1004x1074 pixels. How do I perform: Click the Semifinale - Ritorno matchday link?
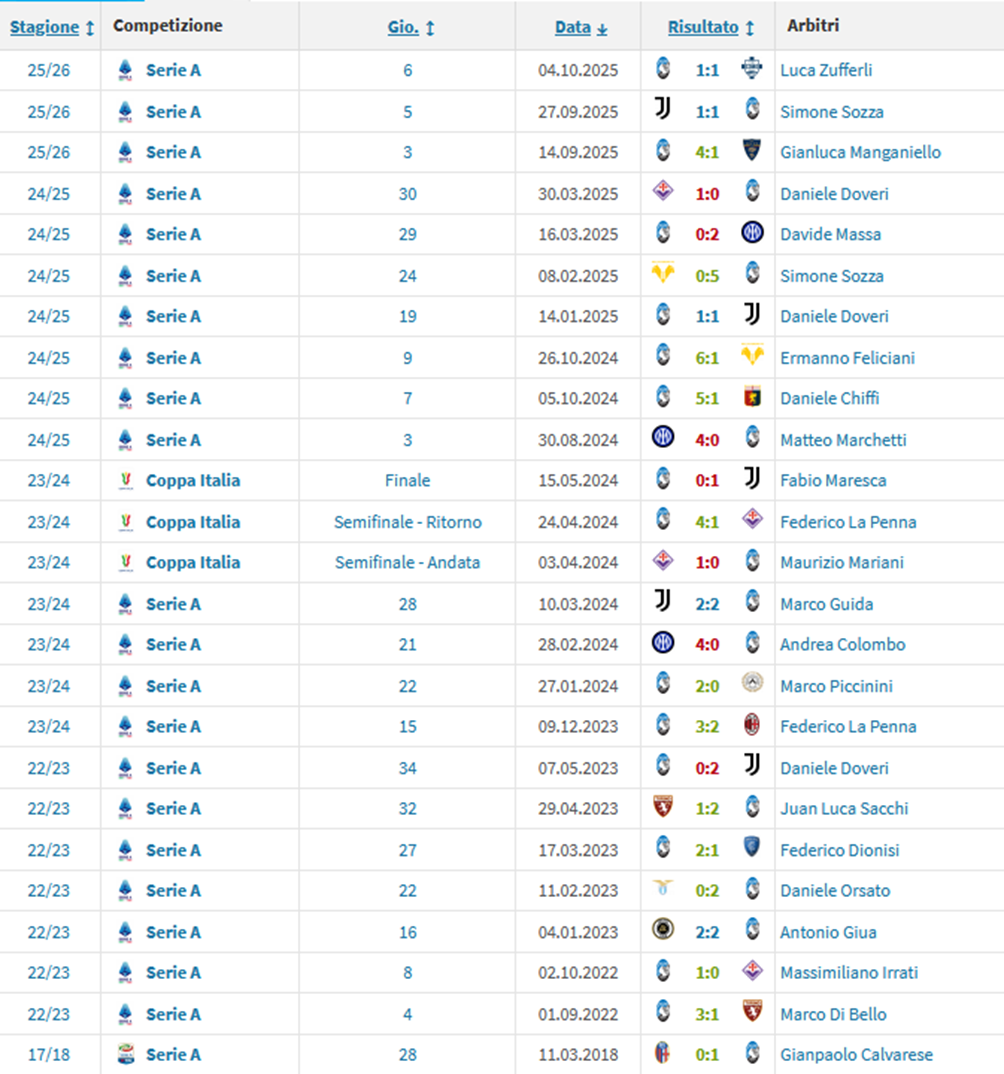pyautogui.click(x=407, y=521)
